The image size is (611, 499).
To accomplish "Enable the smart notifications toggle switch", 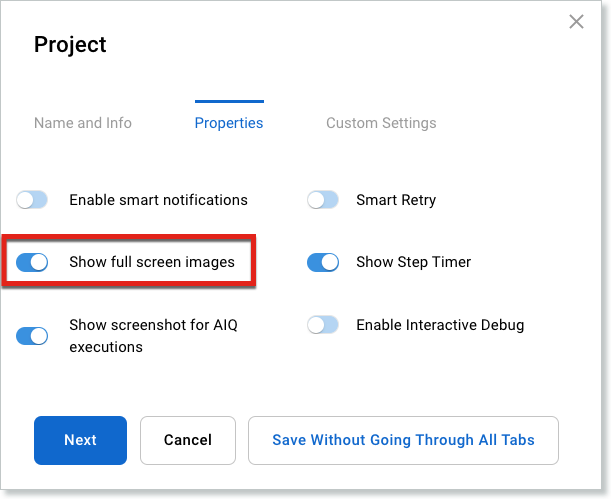I will [x=32, y=200].
